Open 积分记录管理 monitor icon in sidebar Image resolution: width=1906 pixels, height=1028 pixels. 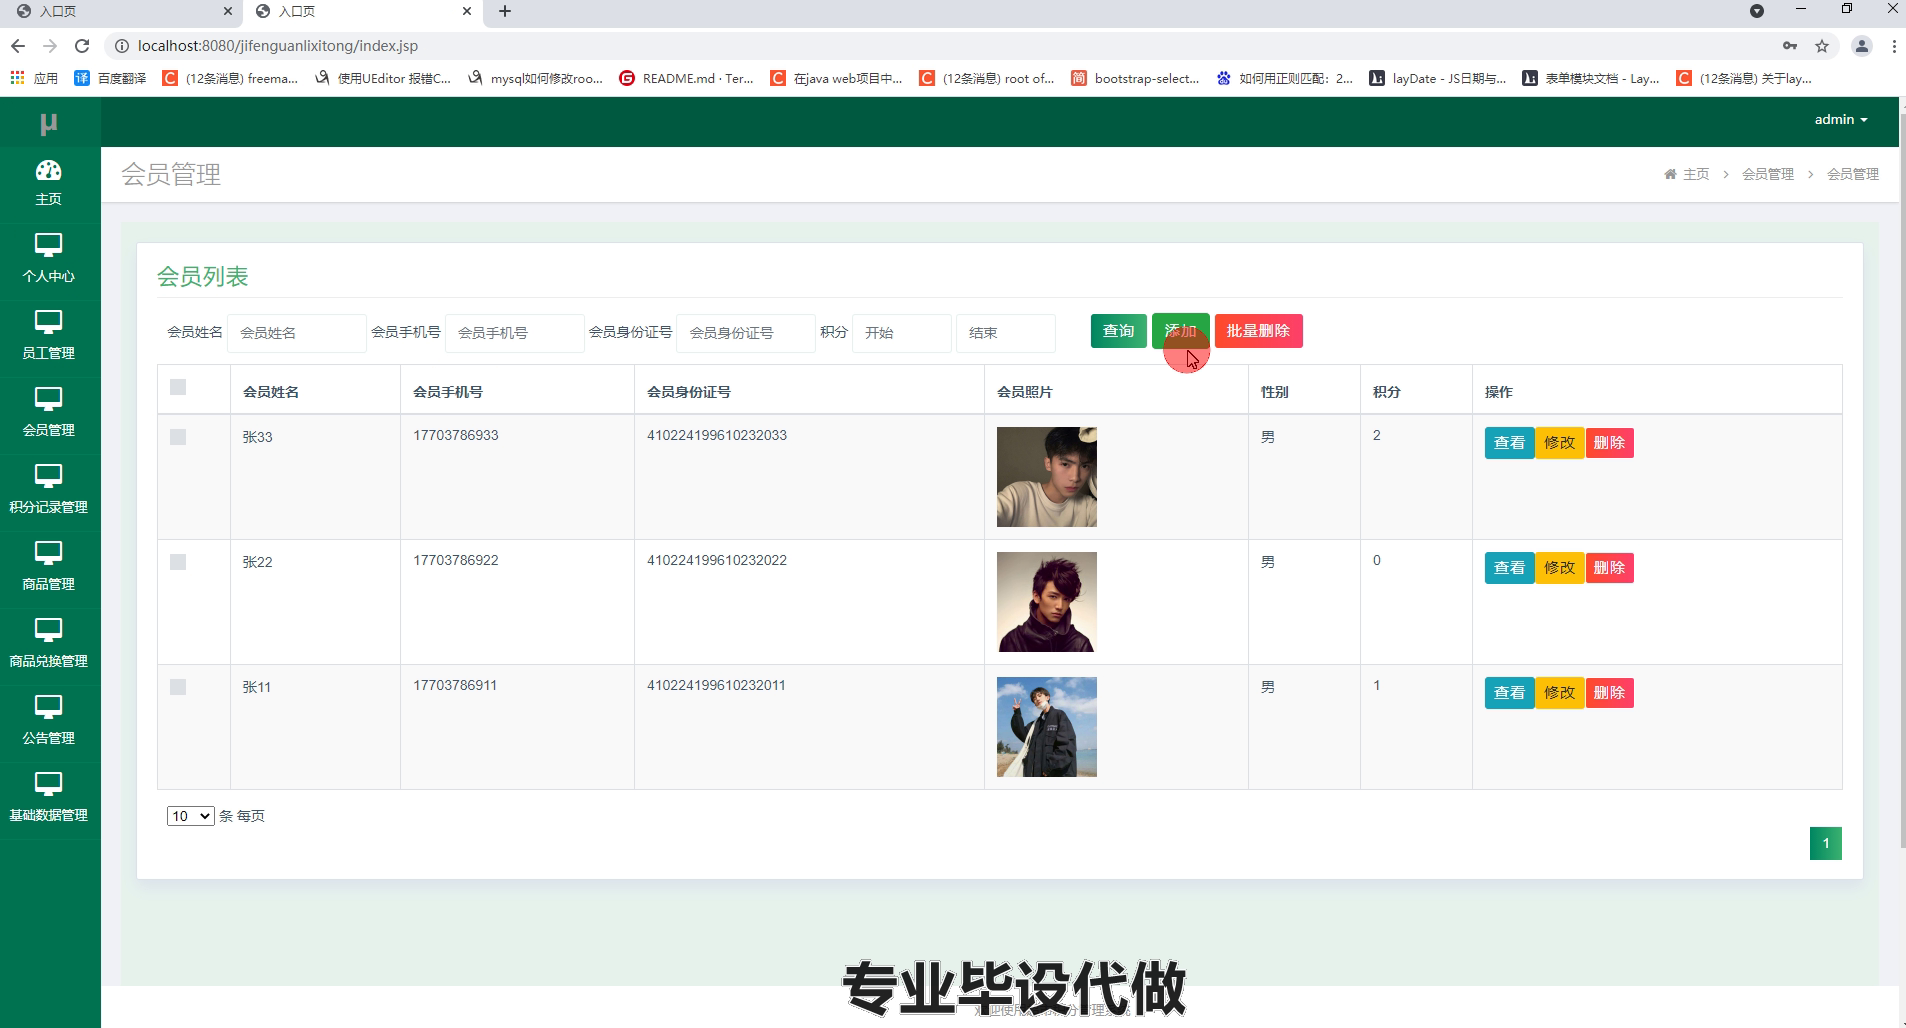click(48, 475)
